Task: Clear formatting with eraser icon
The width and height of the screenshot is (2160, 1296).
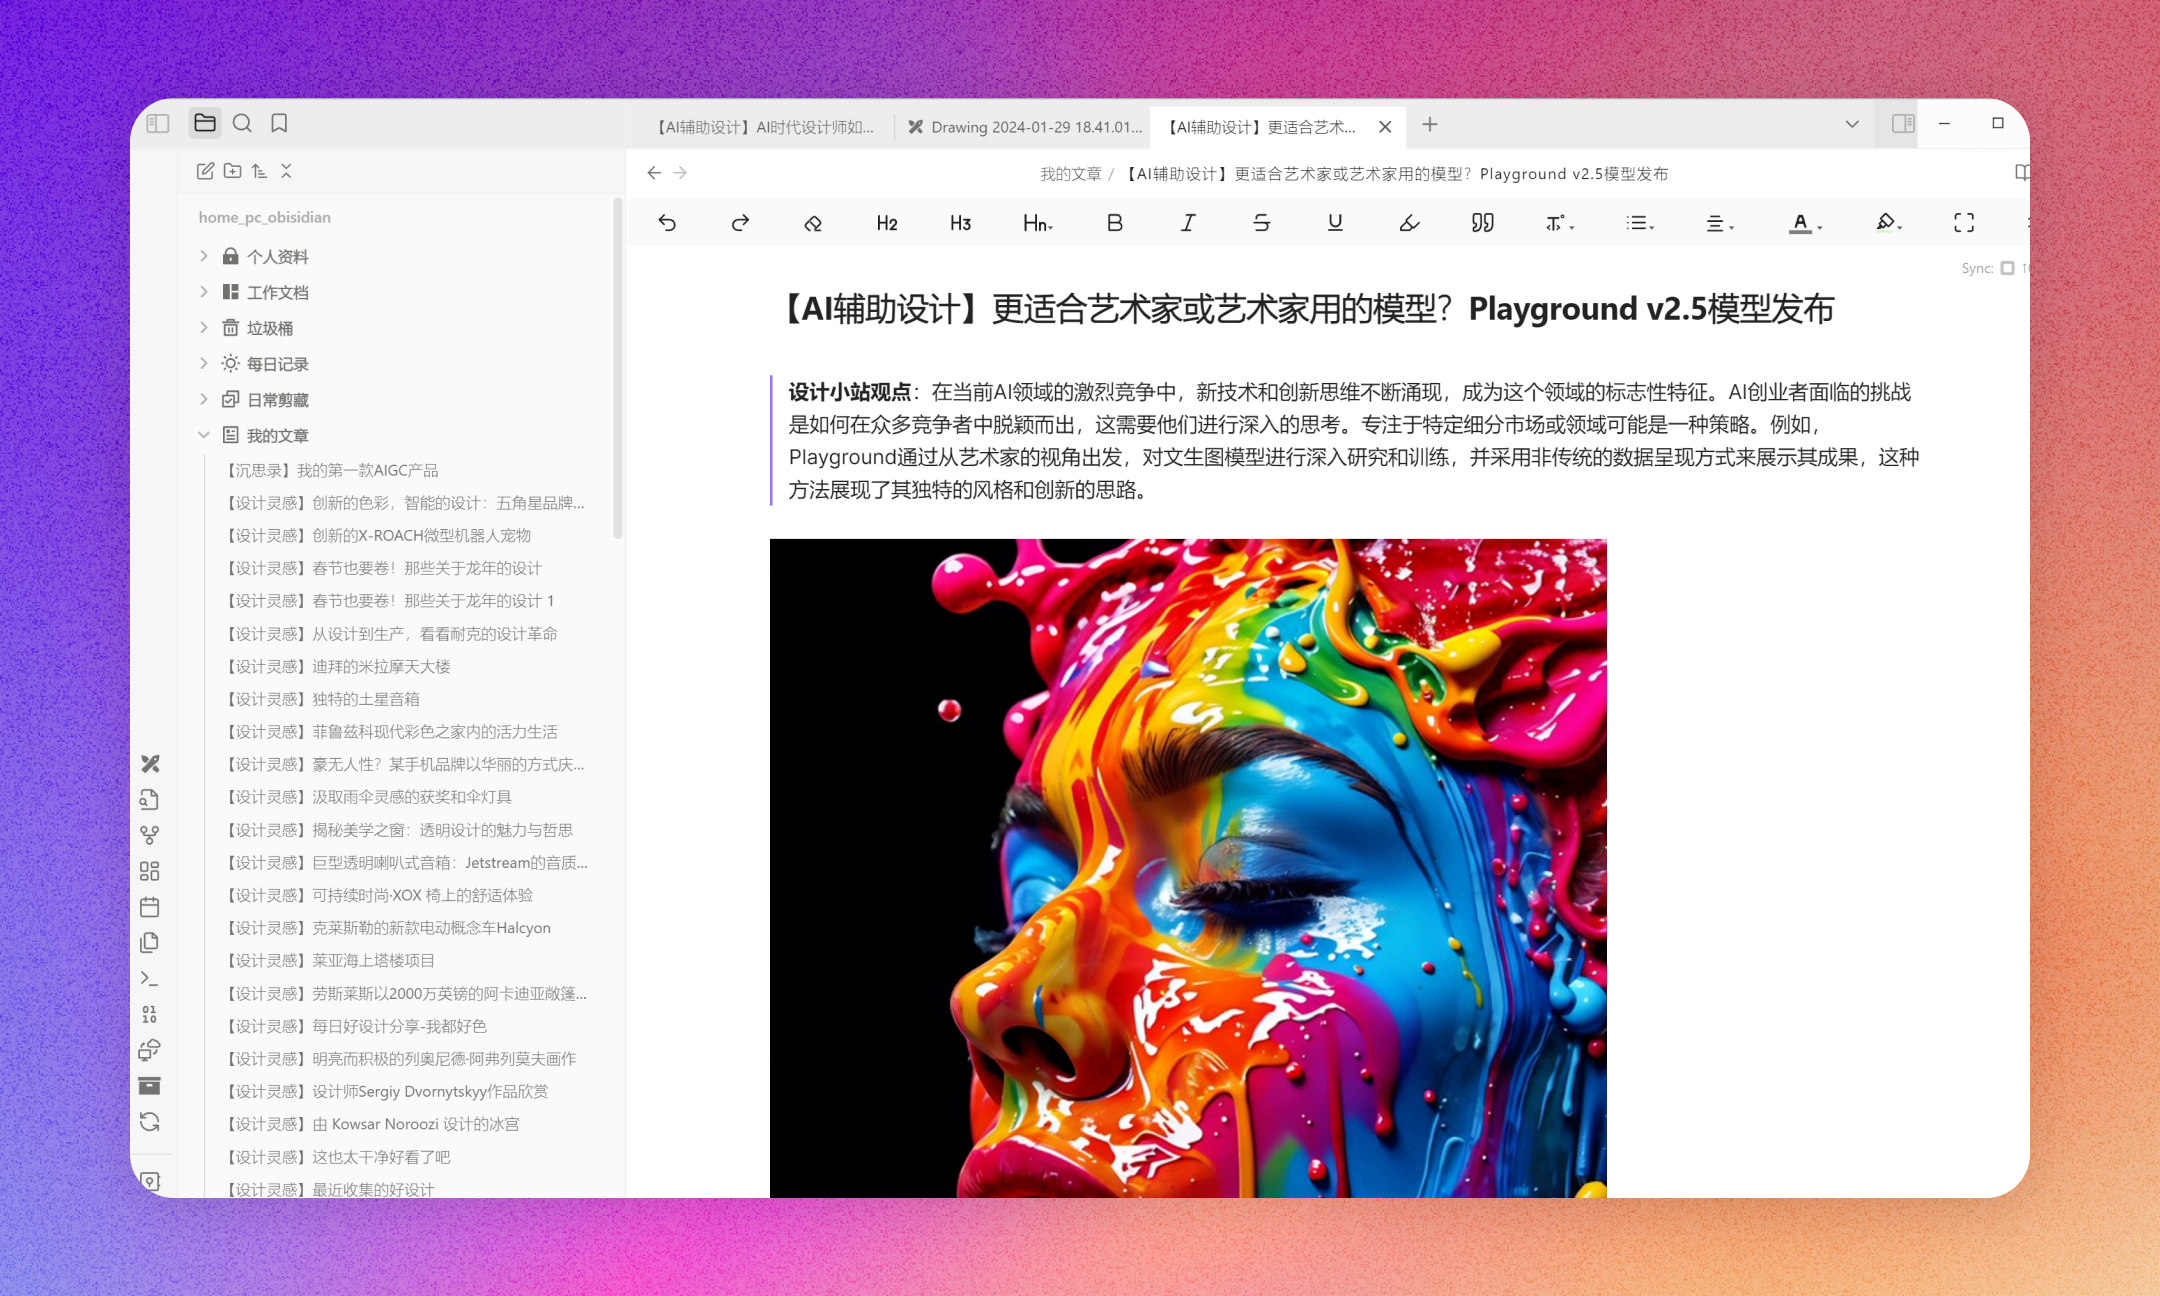Action: point(813,223)
